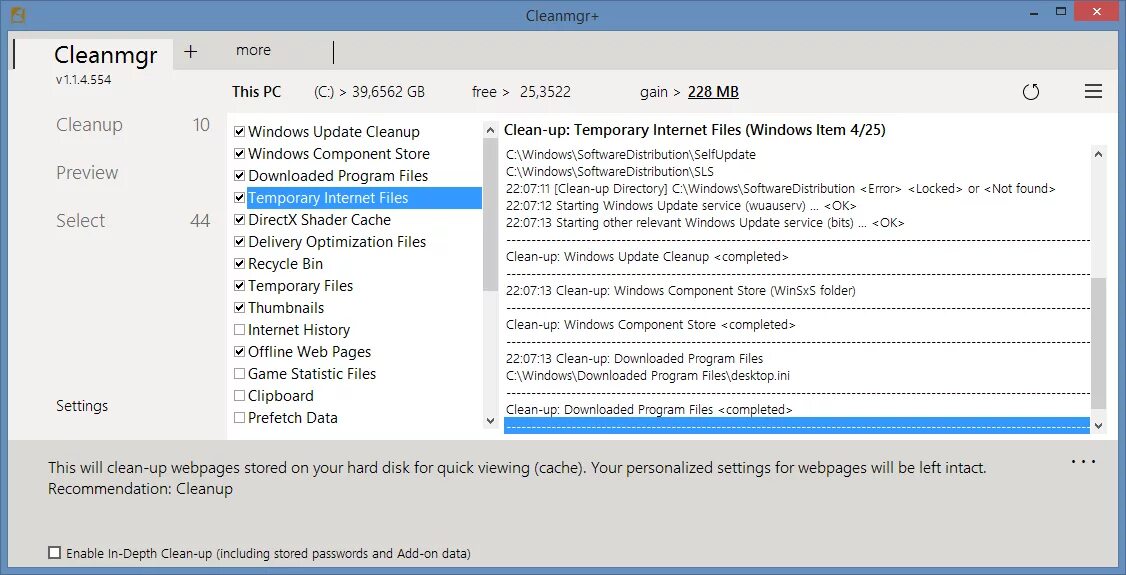Image resolution: width=1126 pixels, height=575 pixels.
Task: Uncheck Recycle Bin checkbox
Action: pyautogui.click(x=240, y=264)
